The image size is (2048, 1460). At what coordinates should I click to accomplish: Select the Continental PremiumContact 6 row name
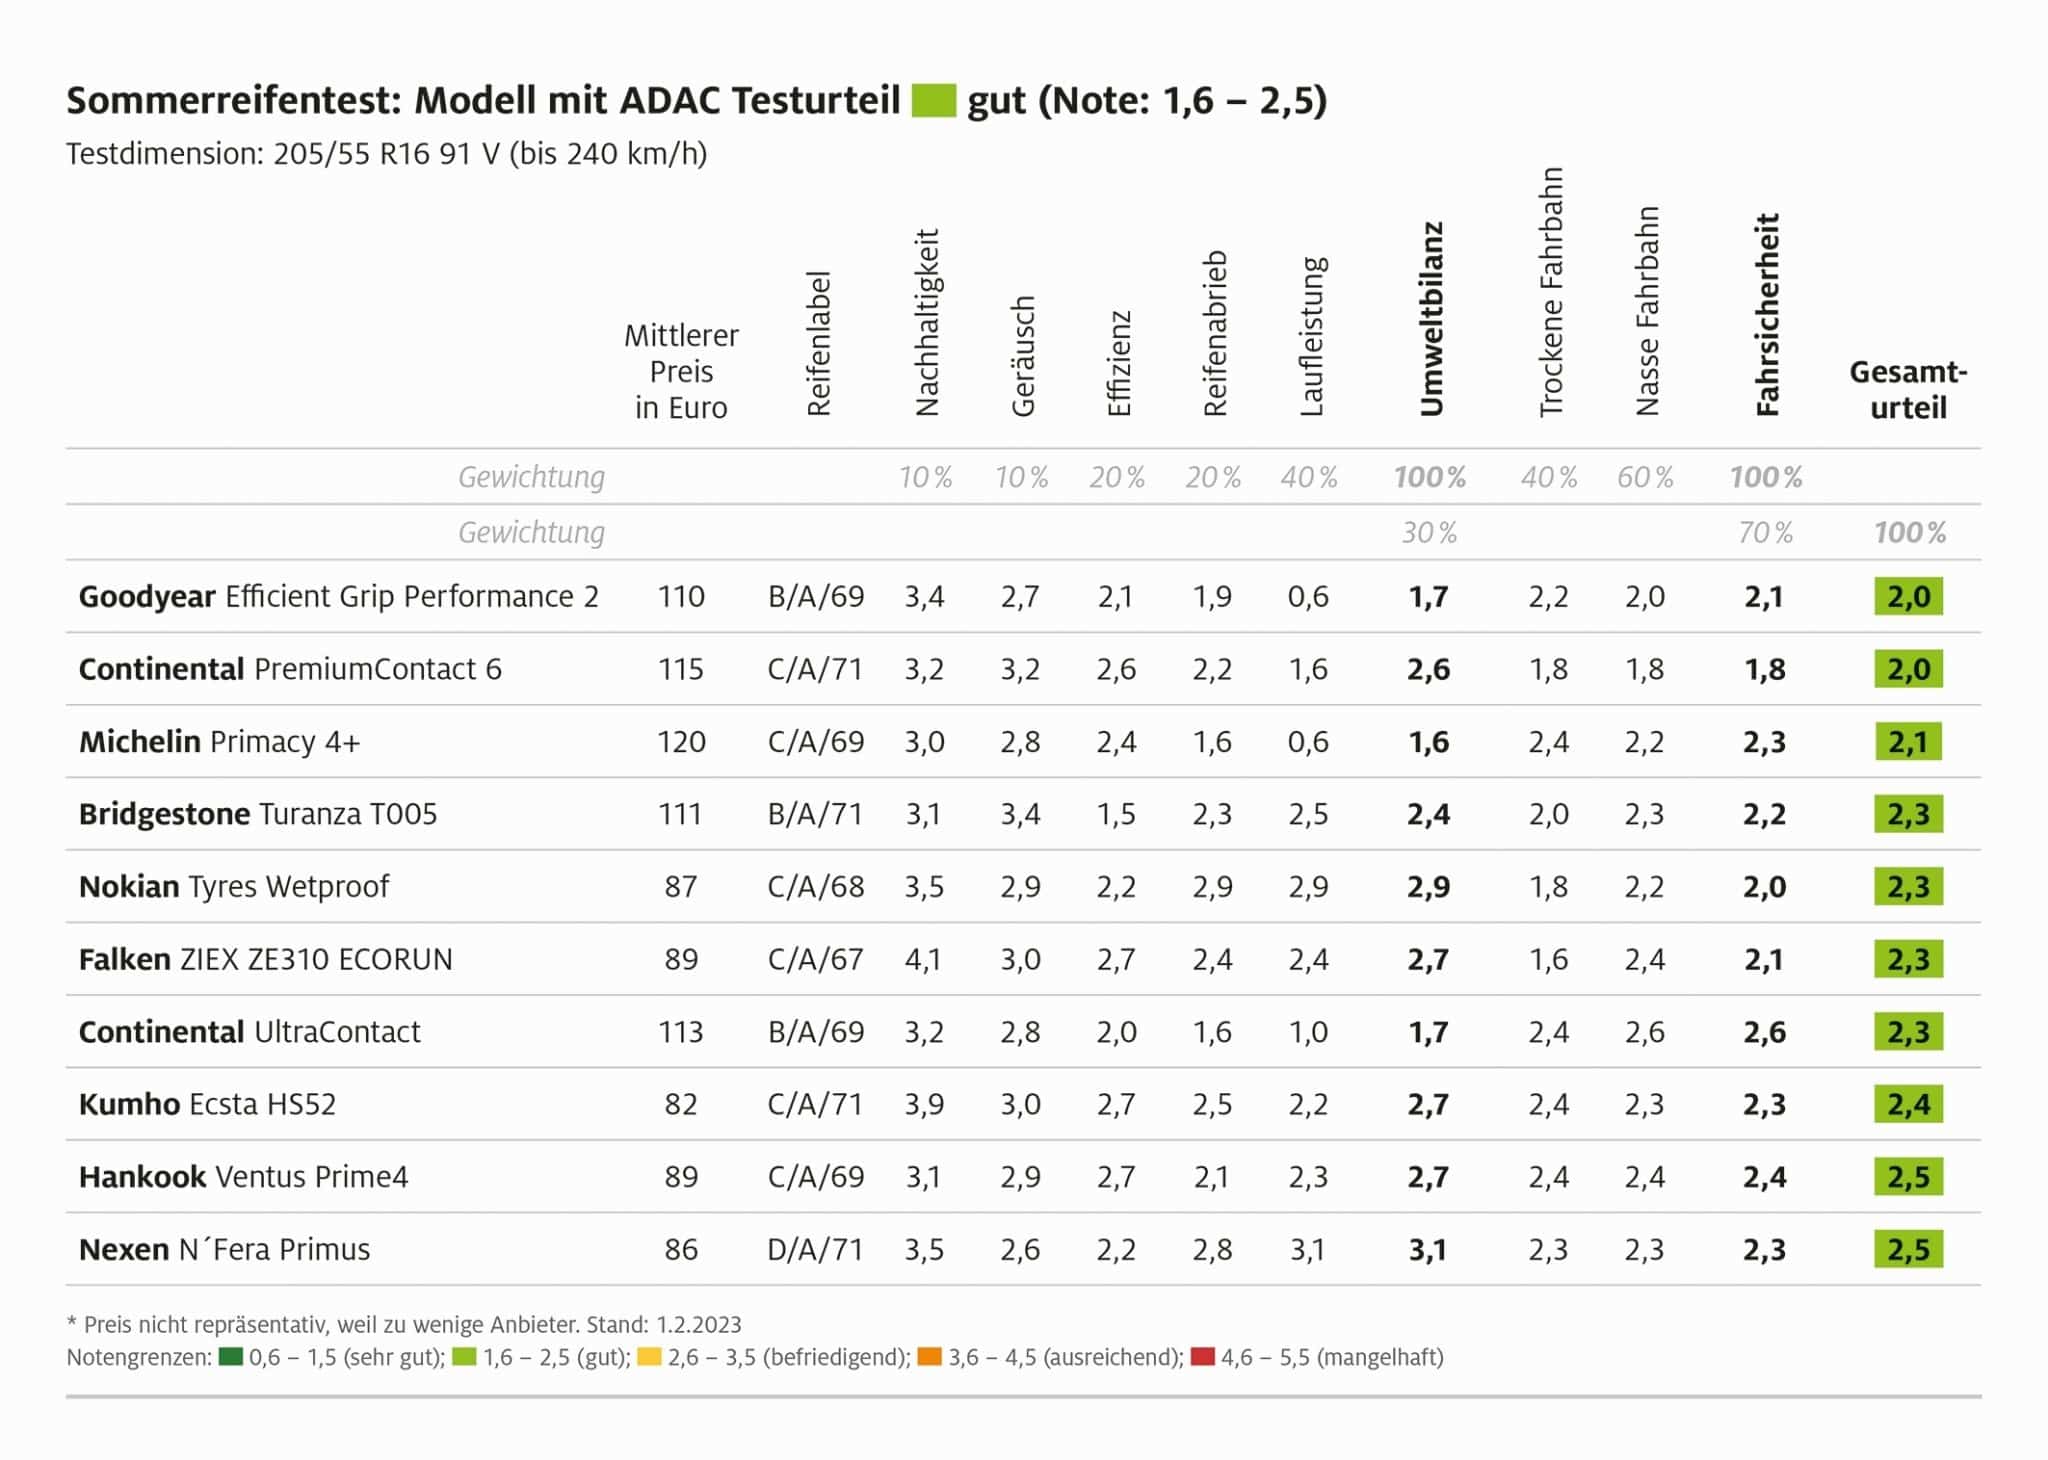[290, 669]
